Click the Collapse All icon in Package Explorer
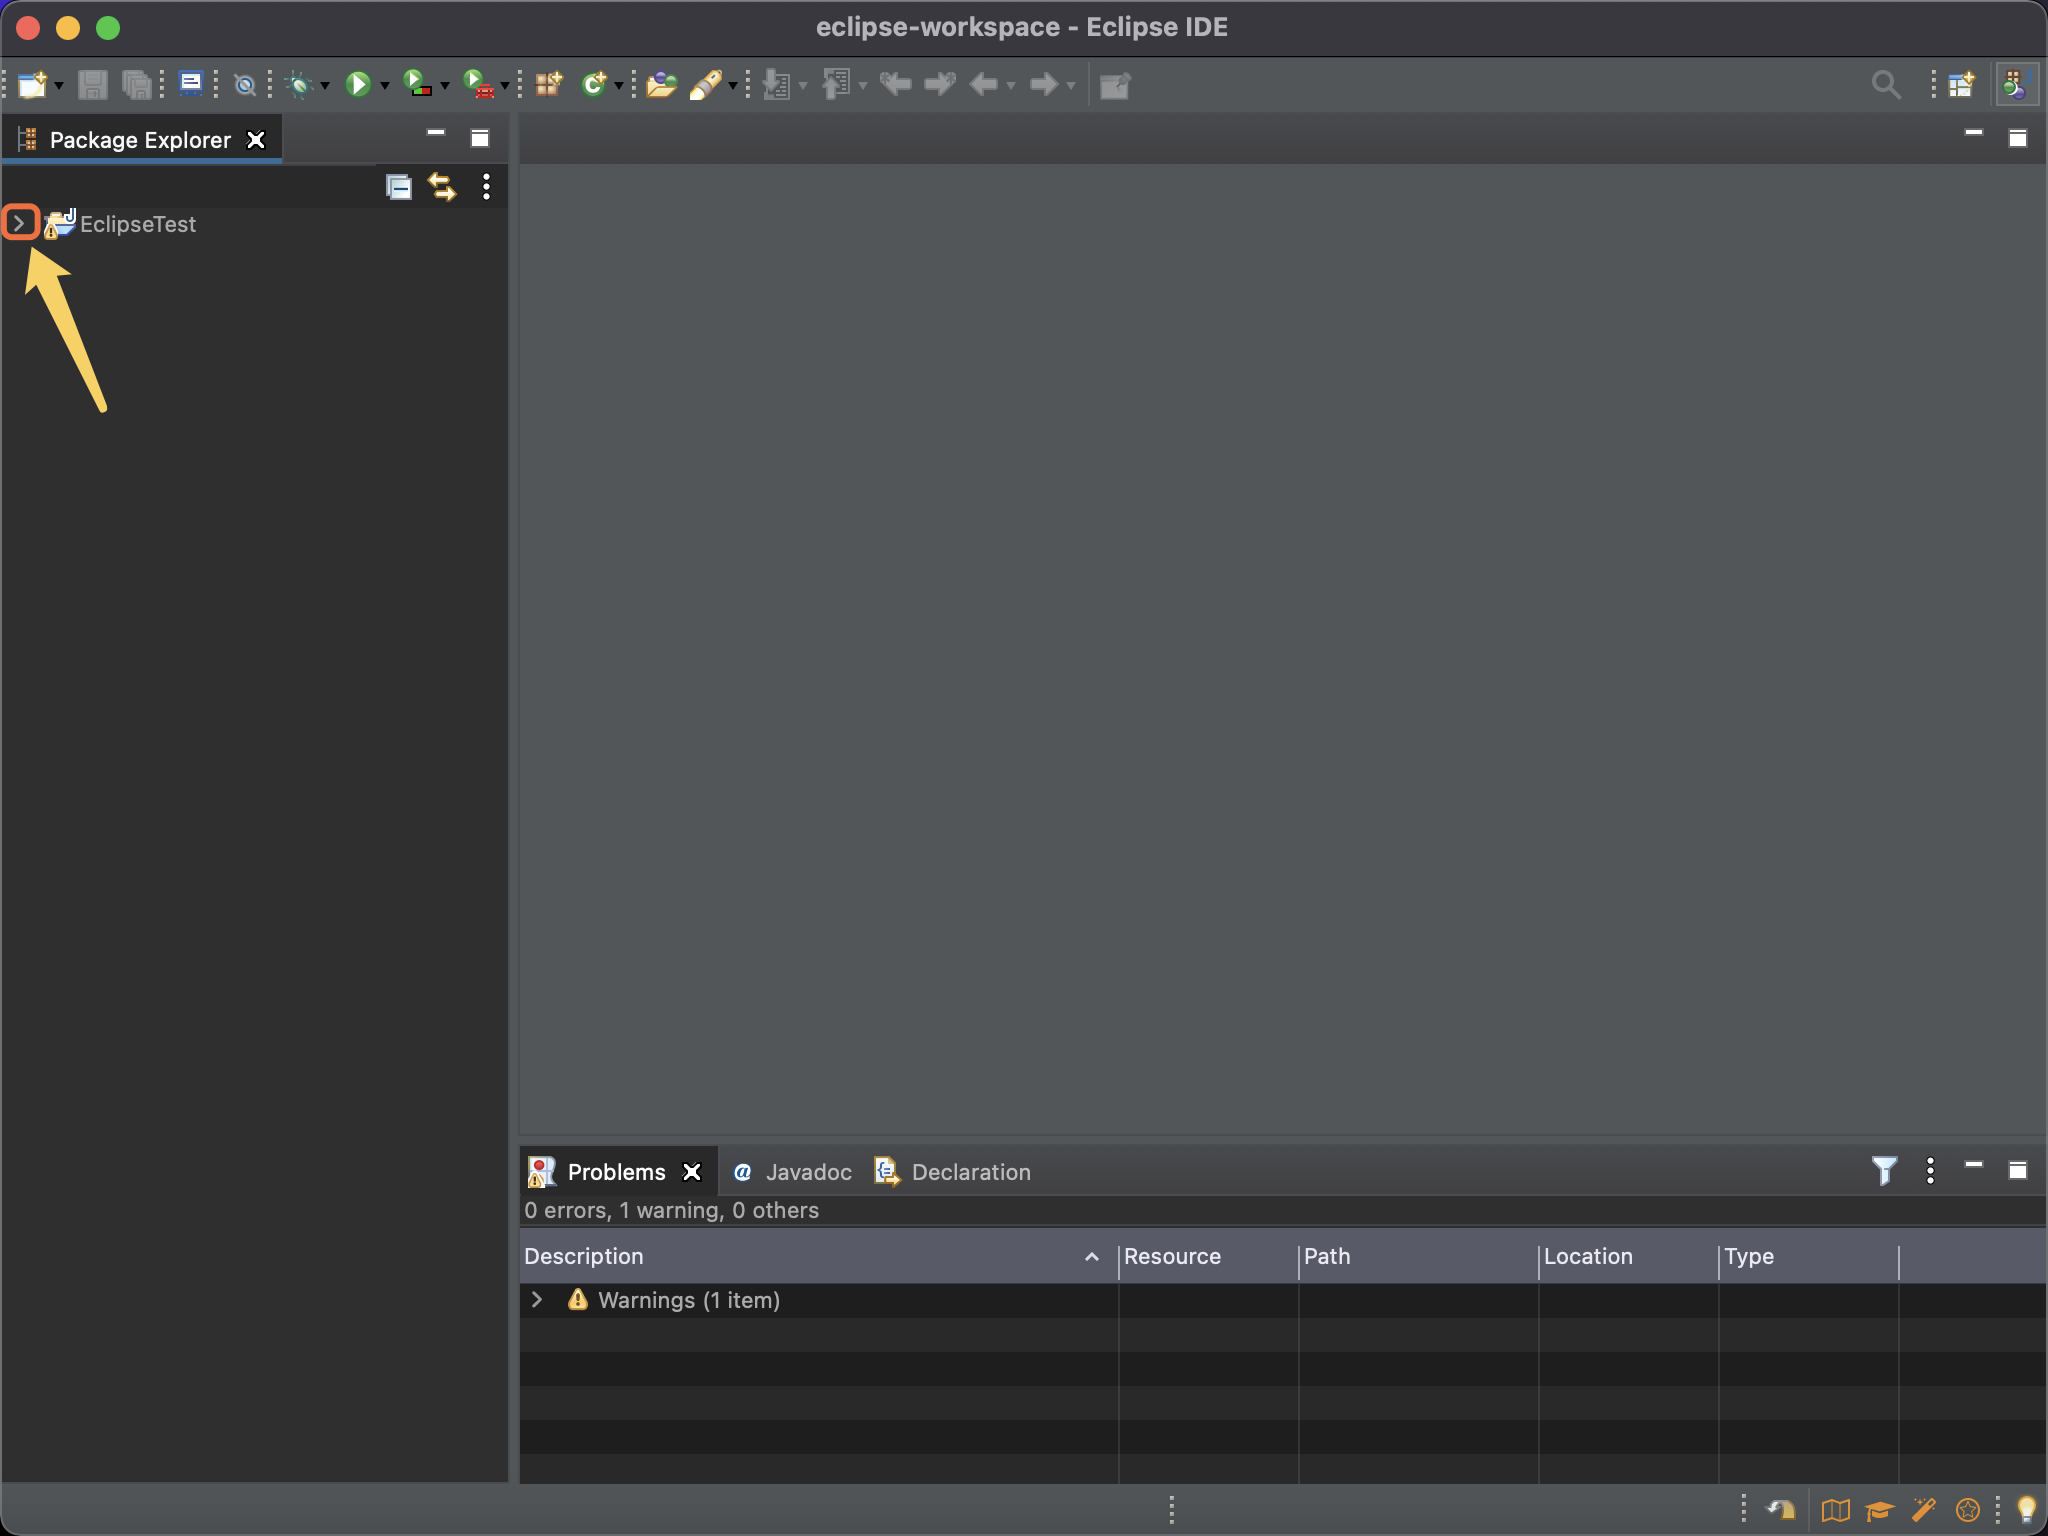This screenshot has width=2048, height=1536. click(x=399, y=187)
